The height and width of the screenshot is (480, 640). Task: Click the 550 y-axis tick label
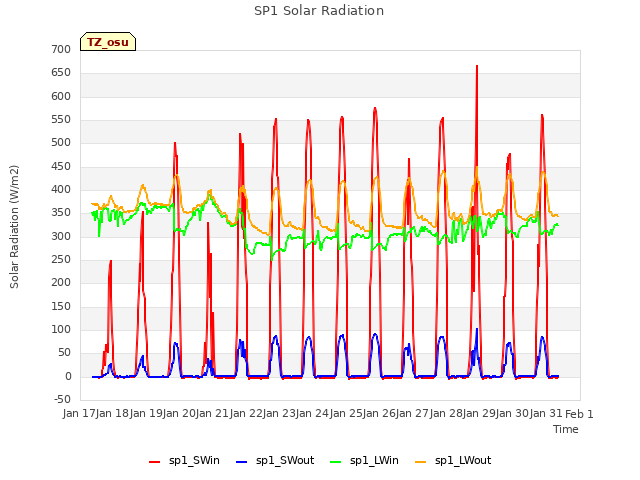click(x=61, y=120)
